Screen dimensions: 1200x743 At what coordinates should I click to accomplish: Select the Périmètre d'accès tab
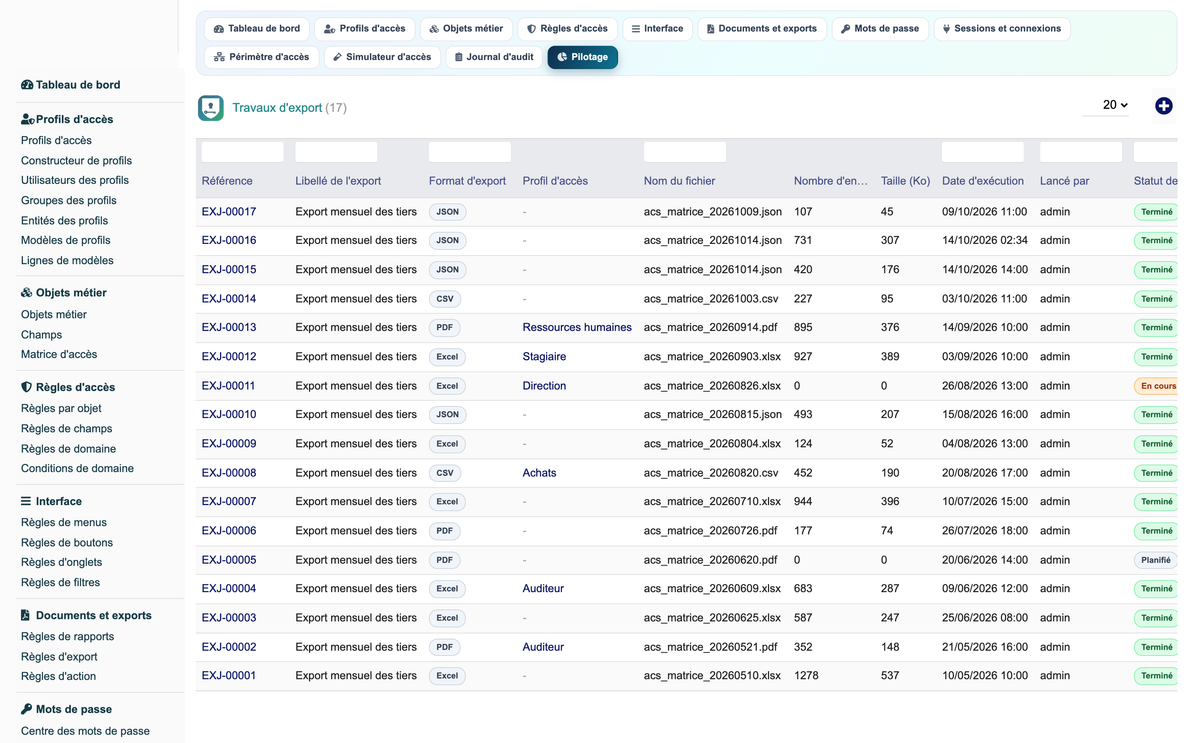point(262,57)
